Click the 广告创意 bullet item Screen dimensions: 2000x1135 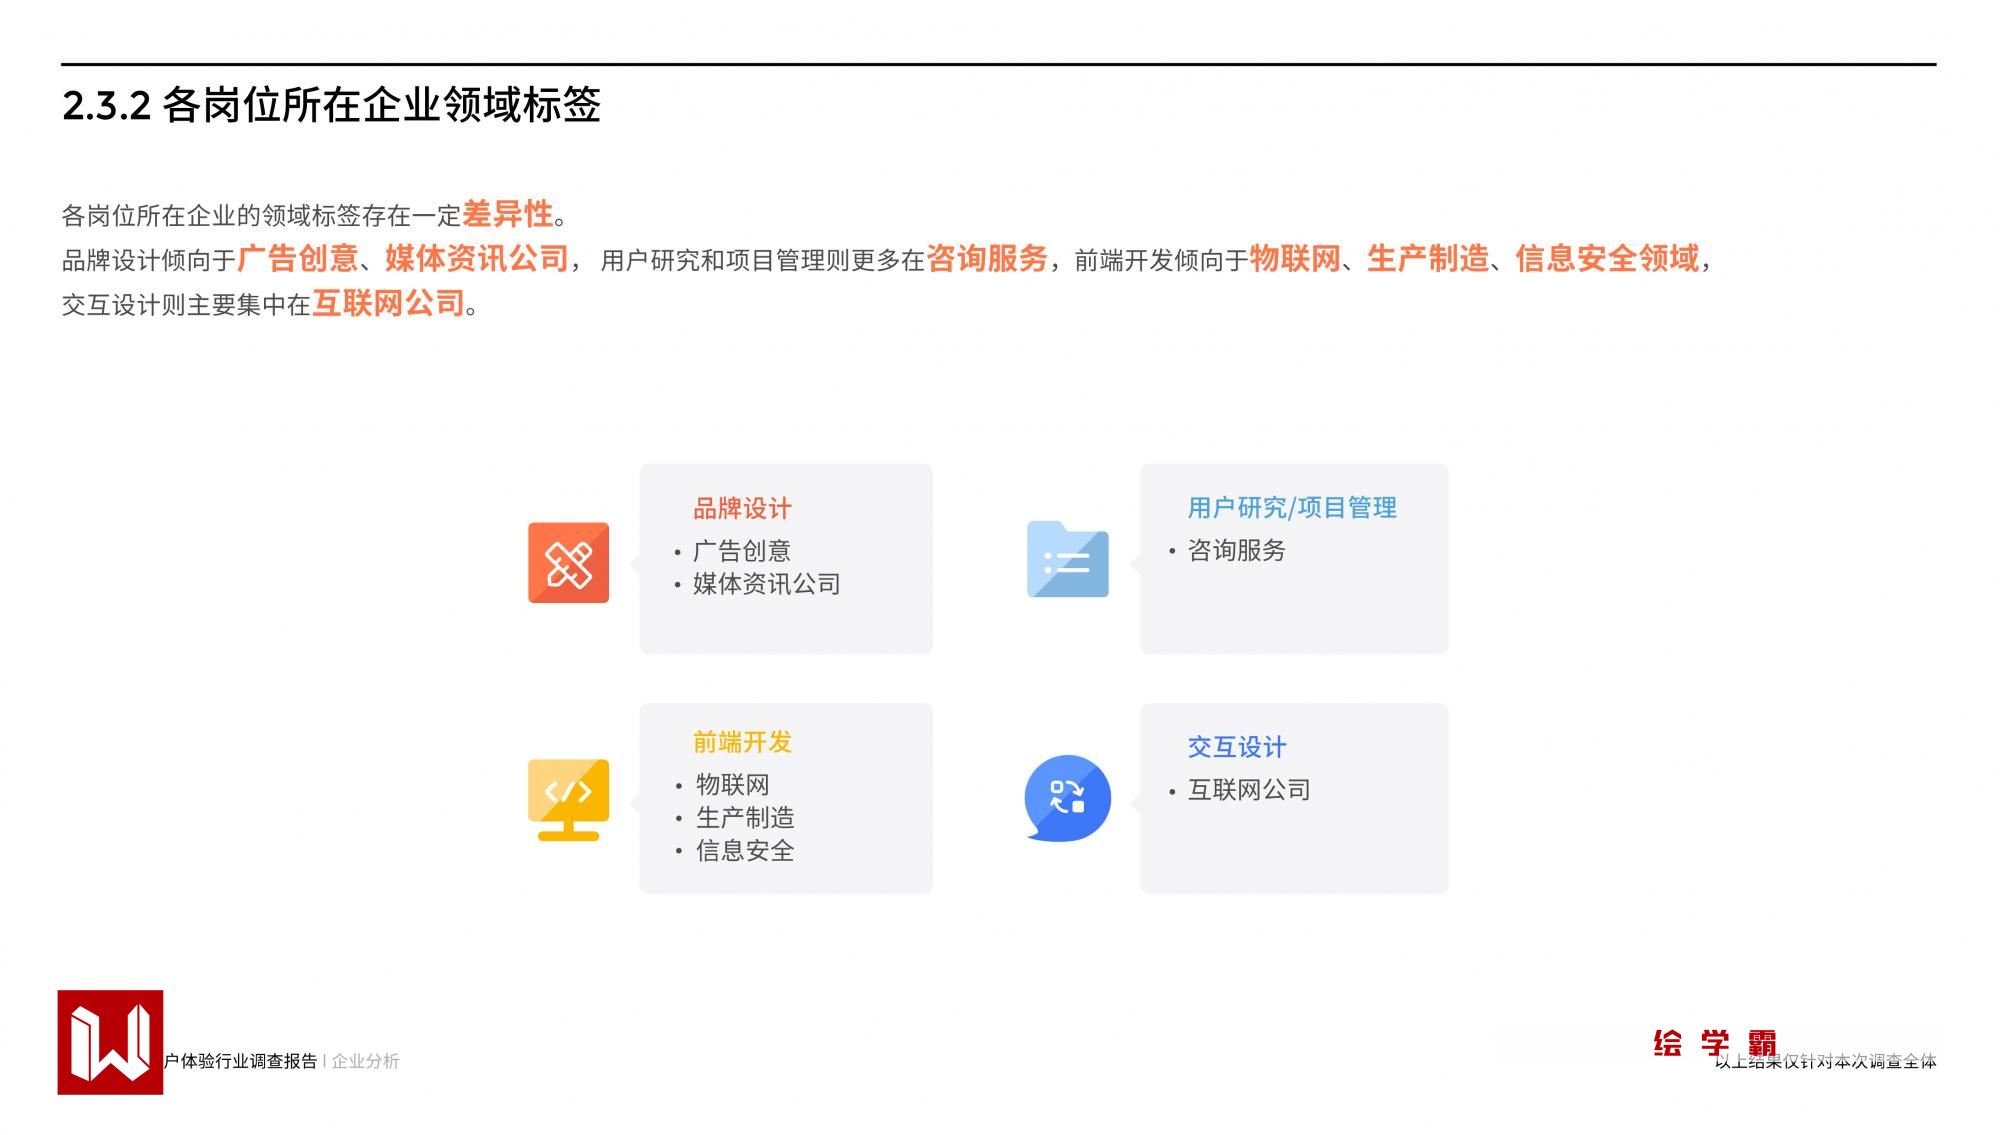coord(741,551)
